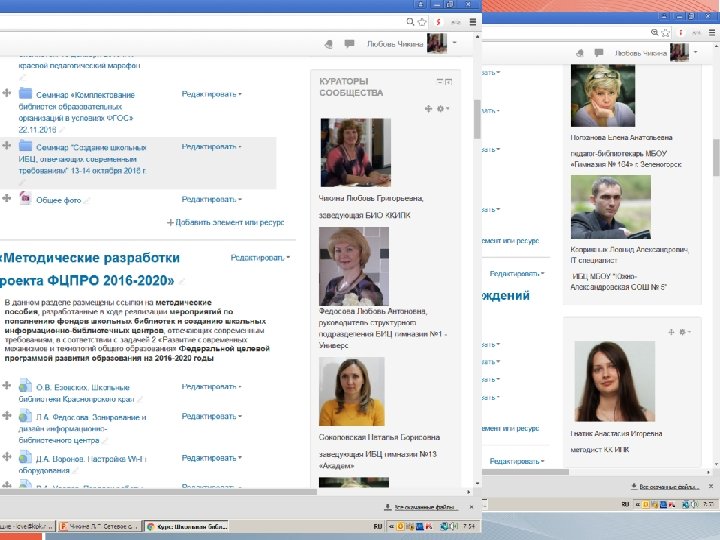Click the front window's vertical scrollbar thumb
The image size is (720, 540).
tap(477, 119)
